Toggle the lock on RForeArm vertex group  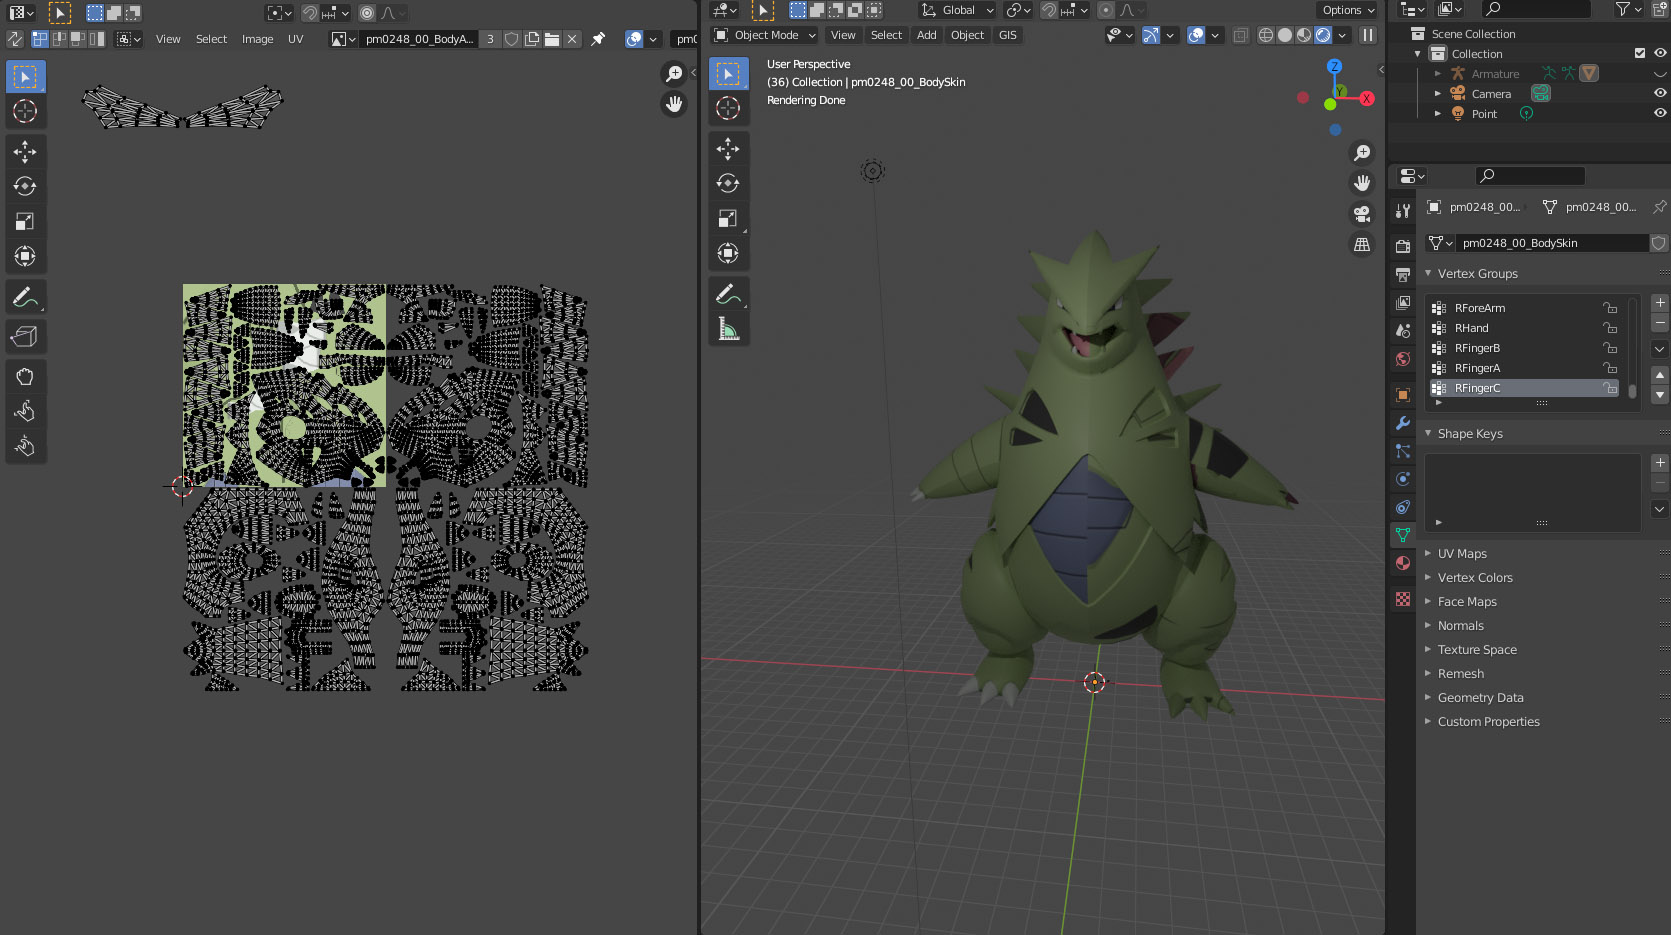tap(1610, 308)
